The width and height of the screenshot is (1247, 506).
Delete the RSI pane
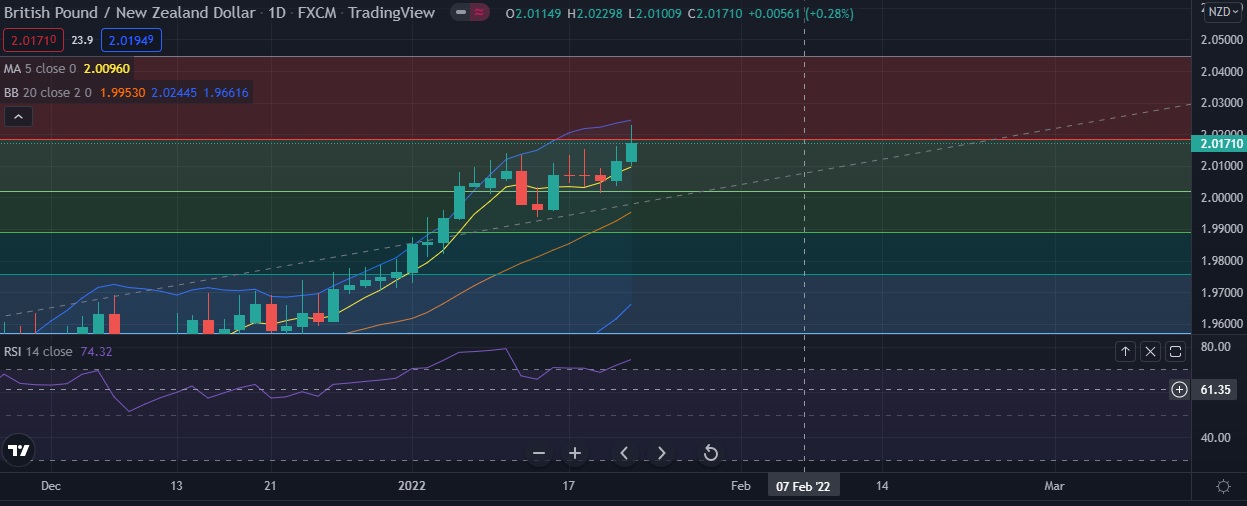1151,351
